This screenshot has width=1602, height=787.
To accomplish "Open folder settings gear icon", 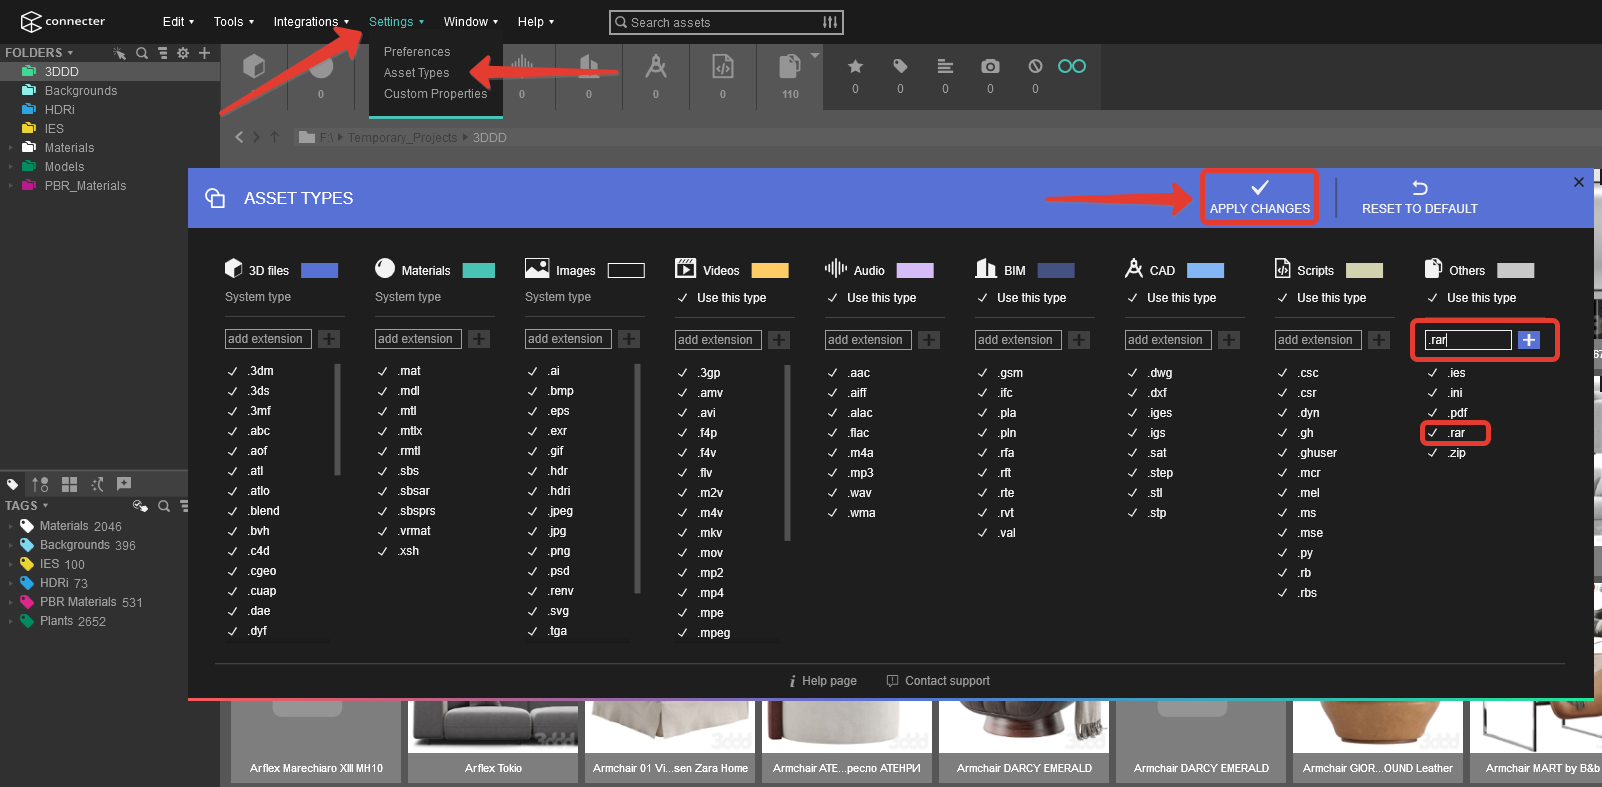I will pos(183,53).
